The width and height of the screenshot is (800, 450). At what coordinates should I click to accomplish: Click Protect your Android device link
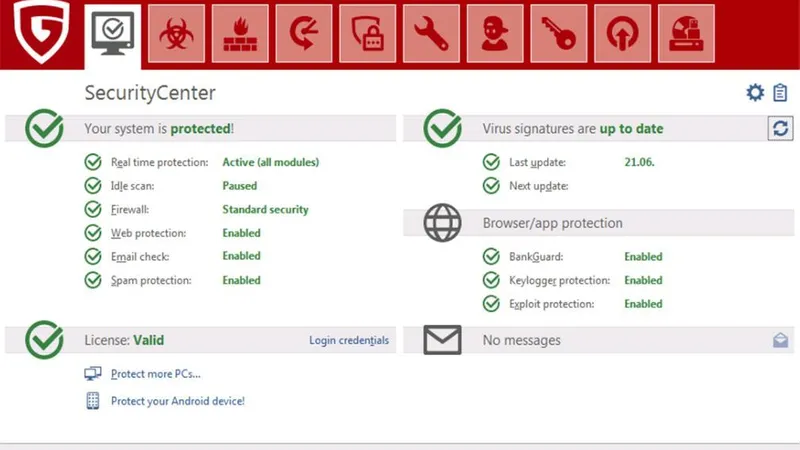[x=177, y=401]
